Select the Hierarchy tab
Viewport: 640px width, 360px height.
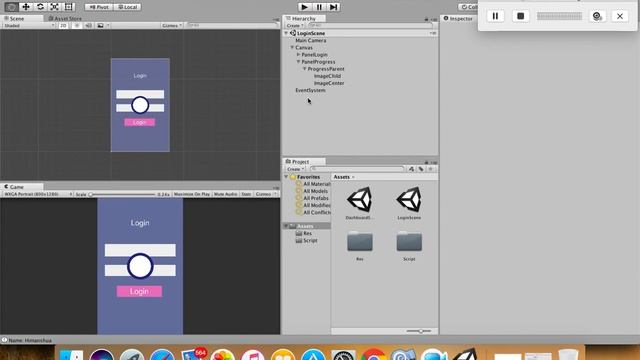[x=304, y=18]
